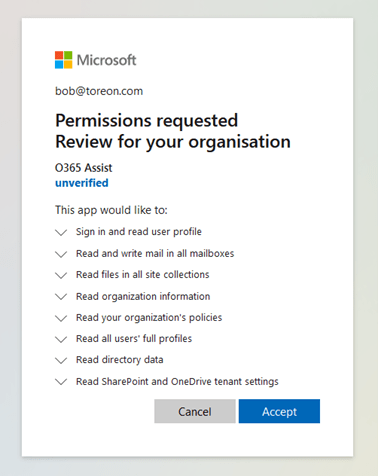Viewport: 378px width, 476px height.
Task: Click 'Read directory data' text
Action: 120,360
